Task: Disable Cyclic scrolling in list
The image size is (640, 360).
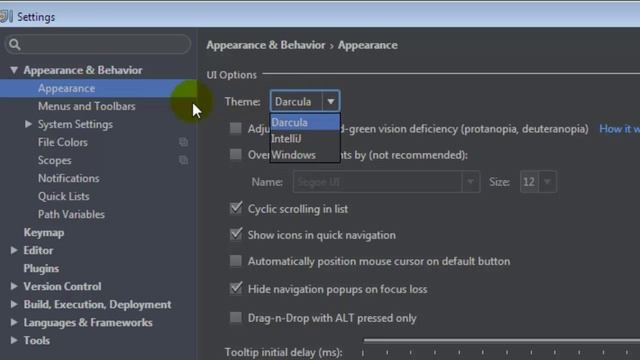Action: tap(236, 208)
